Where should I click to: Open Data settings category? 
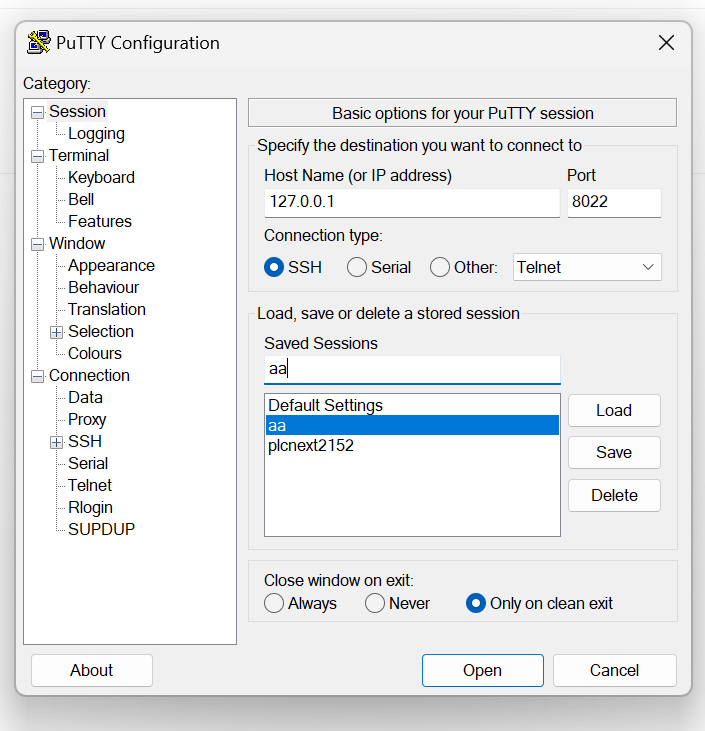(85, 397)
